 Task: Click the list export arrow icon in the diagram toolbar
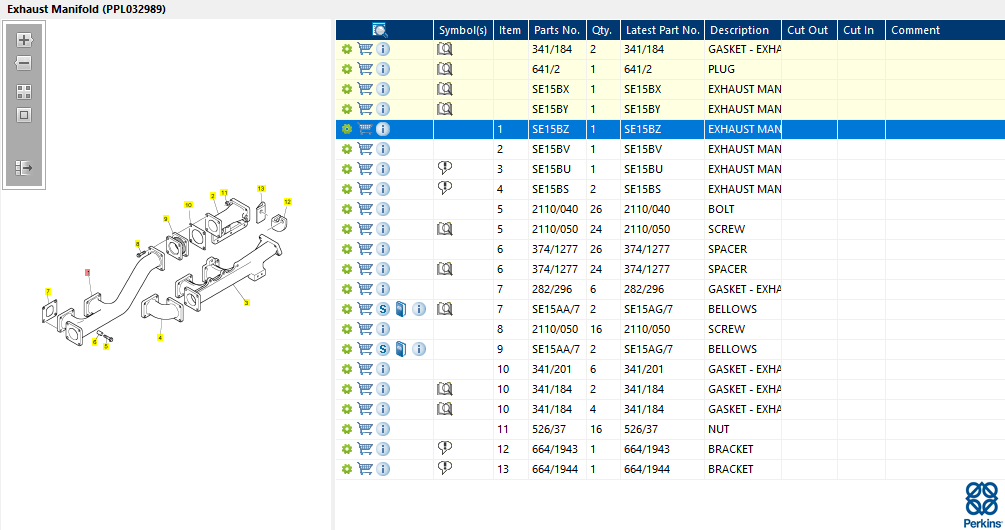[24, 168]
